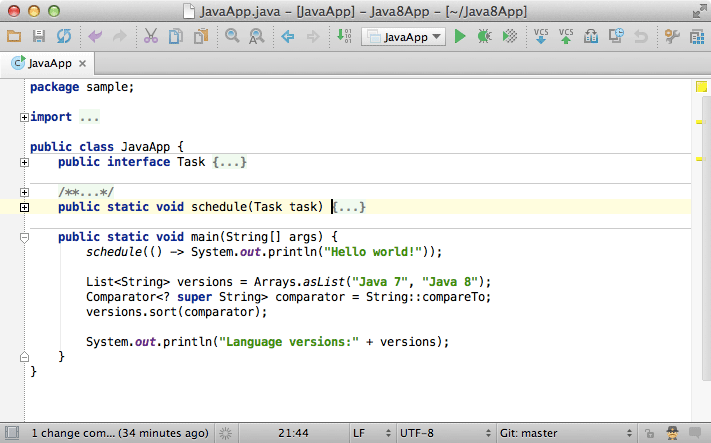Navigate forward with the grey arrow

tap(313, 36)
